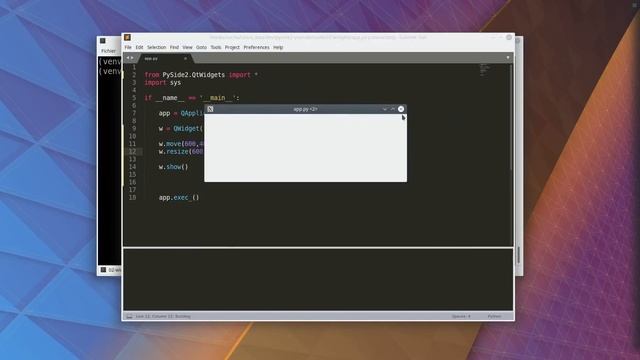Click the w.show() code line

(x=173, y=167)
